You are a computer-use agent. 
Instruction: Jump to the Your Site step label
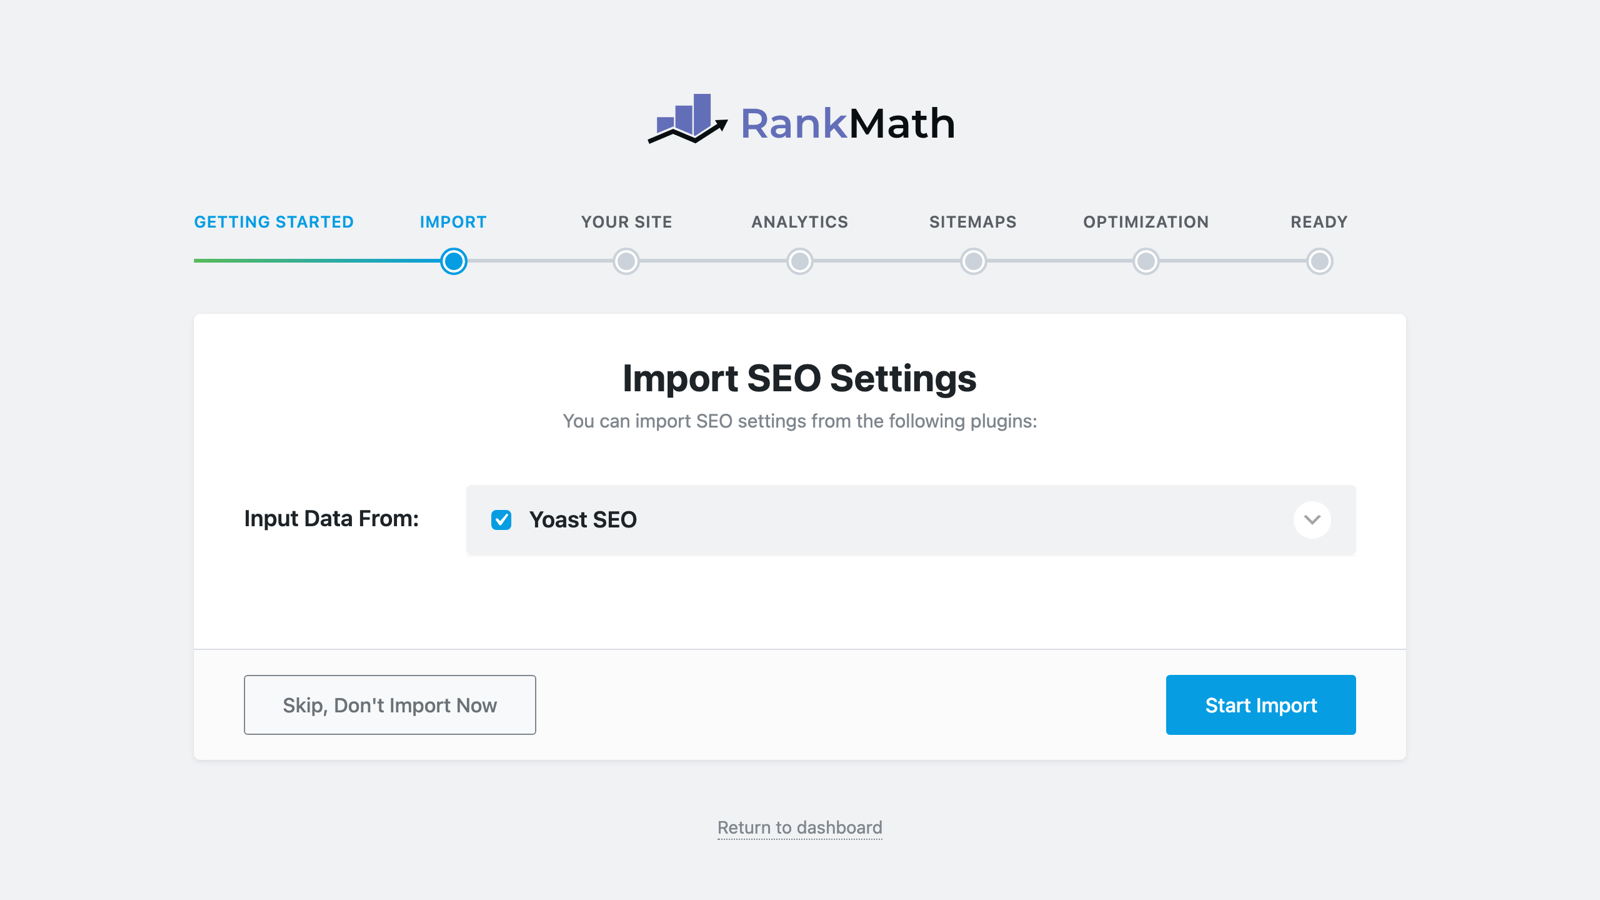pos(626,222)
